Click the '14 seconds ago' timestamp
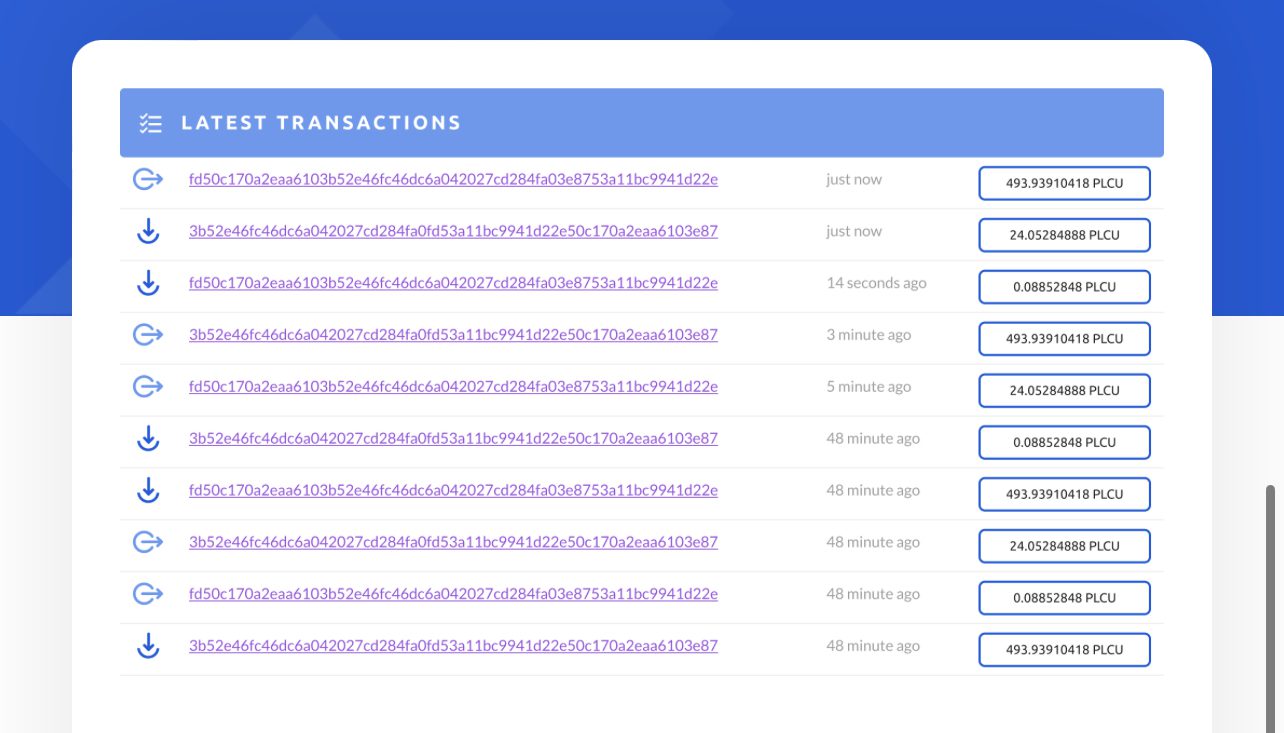Image resolution: width=1284 pixels, height=733 pixels. pos(876,283)
